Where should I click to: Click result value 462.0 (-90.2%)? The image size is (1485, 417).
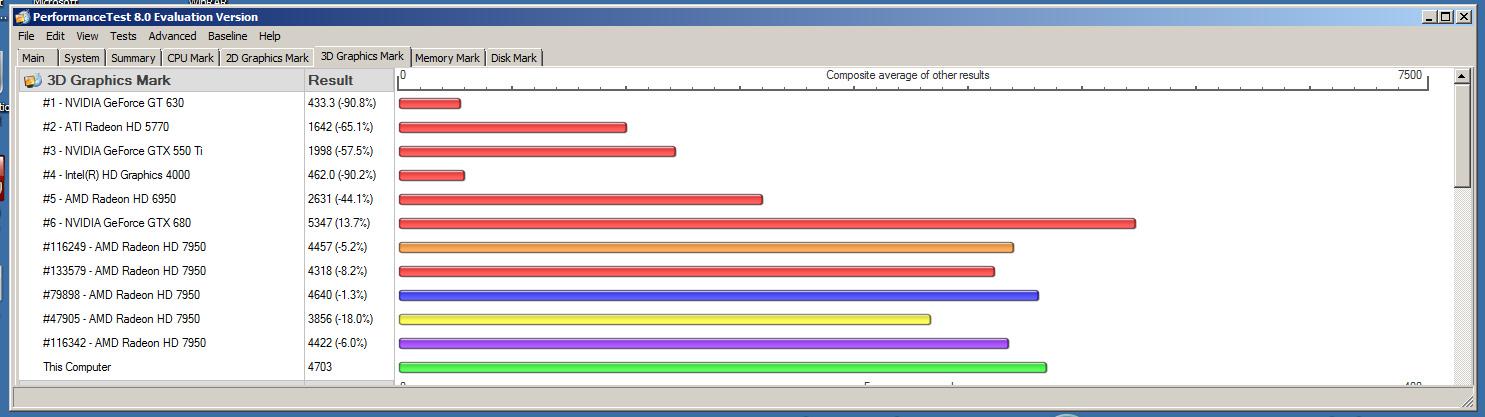pos(342,175)
